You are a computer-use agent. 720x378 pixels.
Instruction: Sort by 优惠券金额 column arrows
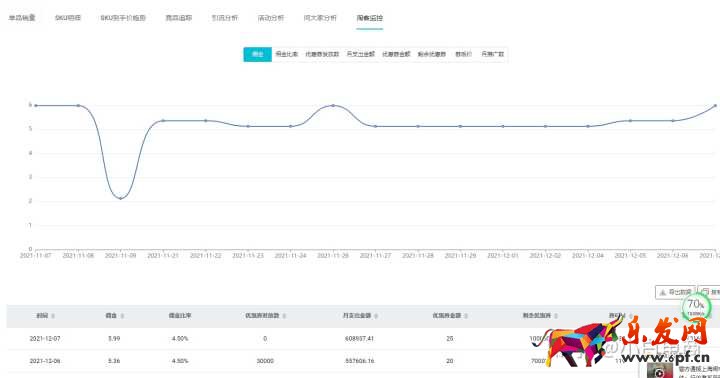[x=466, y=316]
